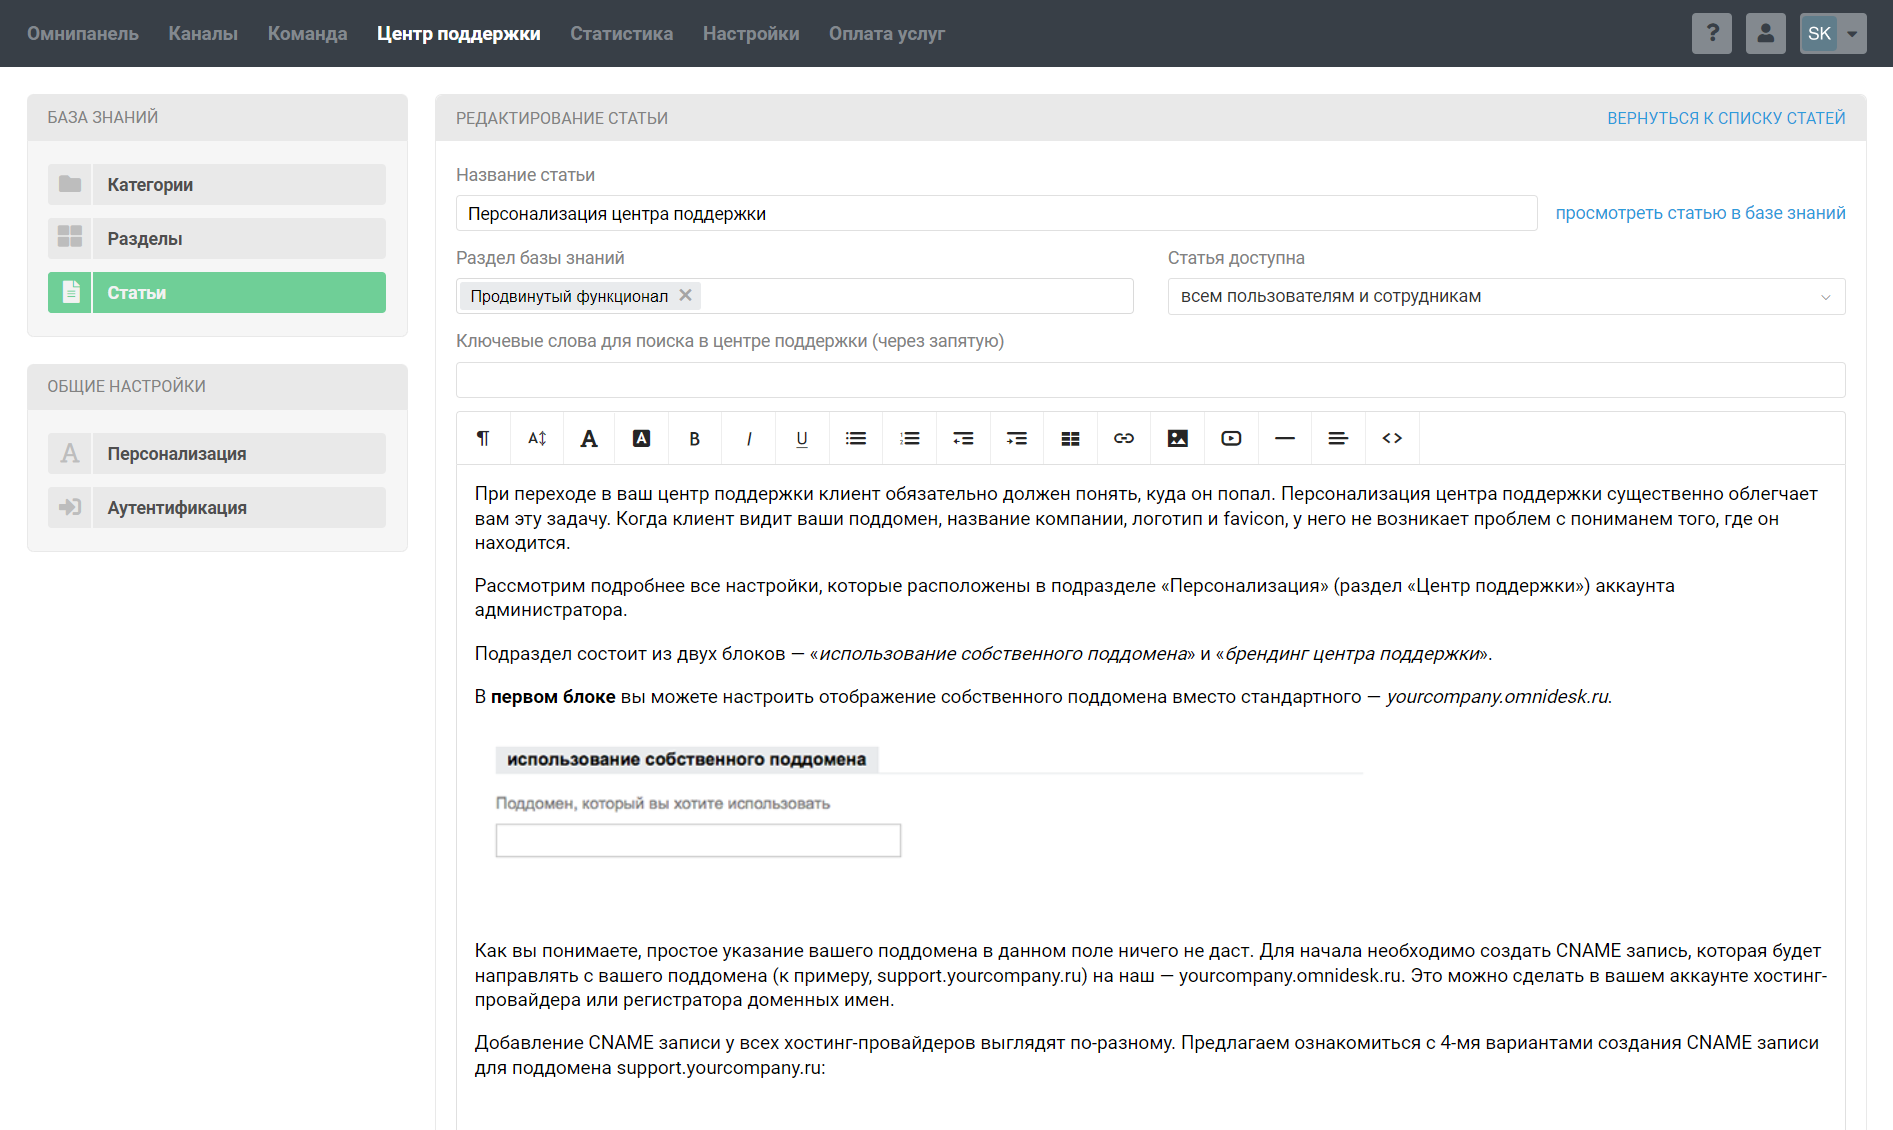Open the code view with the angle brackets icon
Image resolution: width=1893 pixels, height=1130 pixels.
click(1392, 439)
